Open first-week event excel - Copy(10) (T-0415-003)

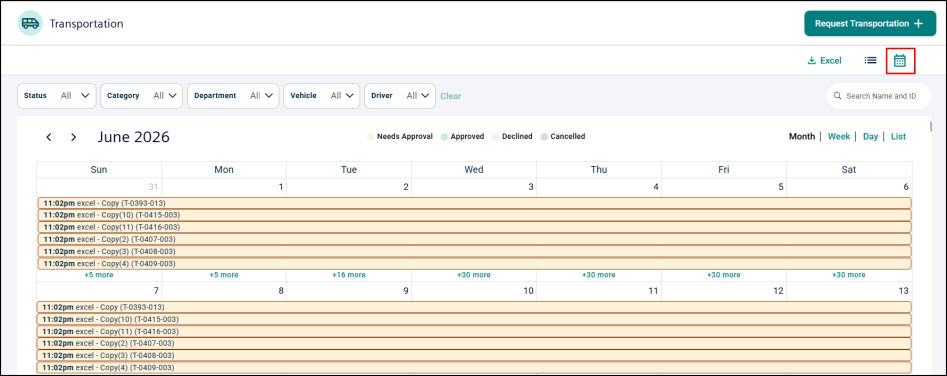point(475,215)
